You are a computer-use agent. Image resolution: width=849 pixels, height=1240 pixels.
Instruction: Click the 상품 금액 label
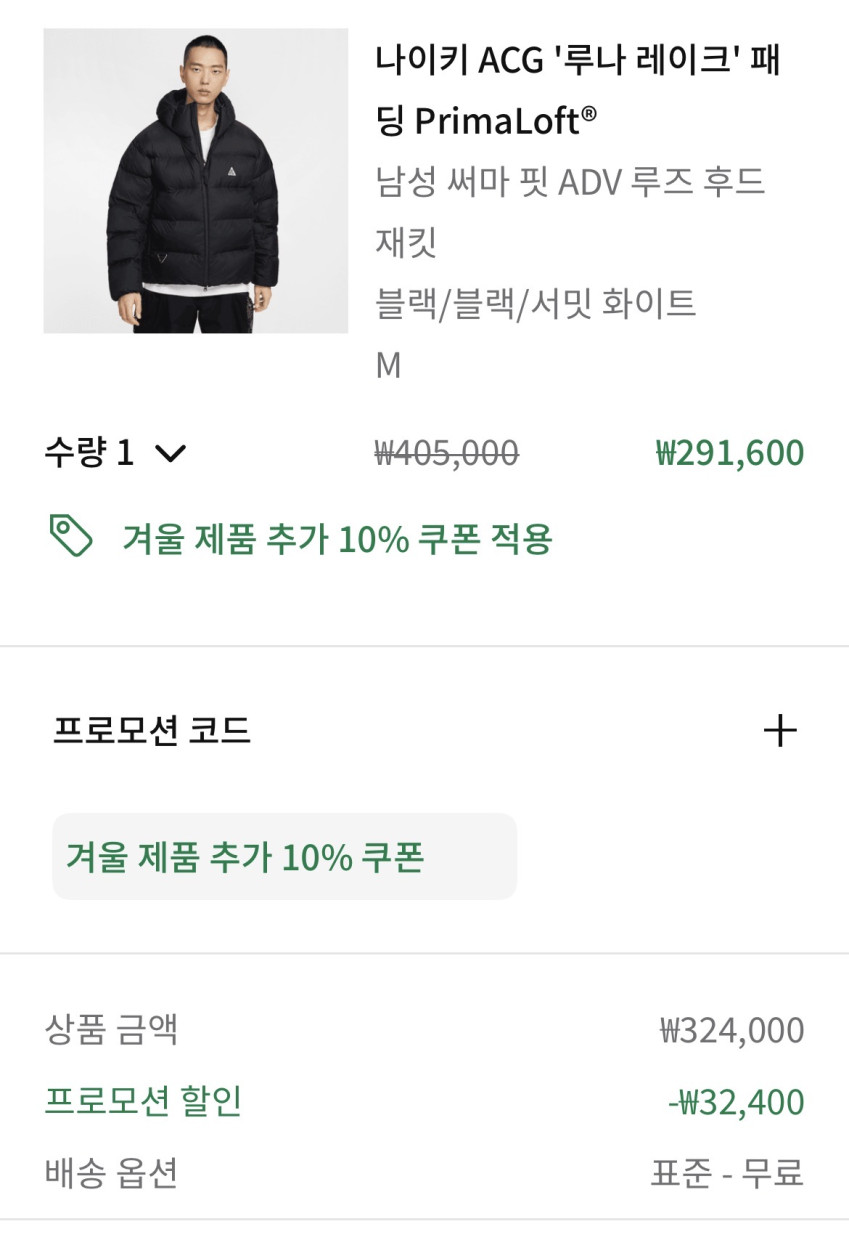tap(111, 1029)
